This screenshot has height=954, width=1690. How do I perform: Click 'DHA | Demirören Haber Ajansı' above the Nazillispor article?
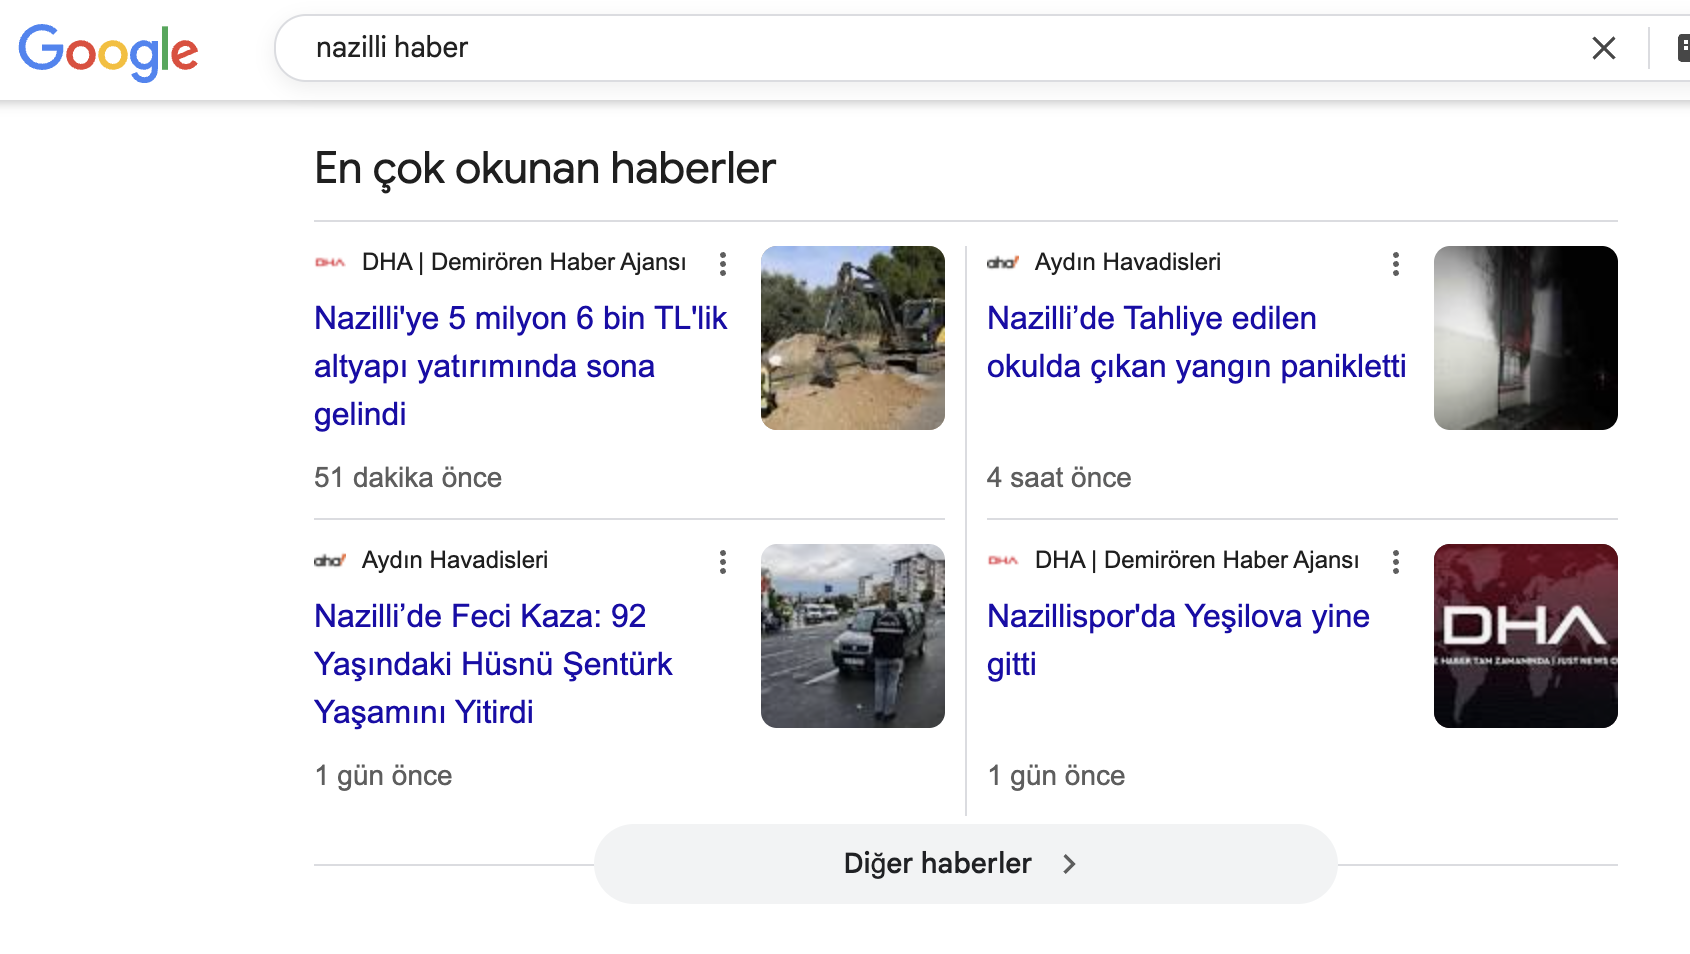point(1197,561)
